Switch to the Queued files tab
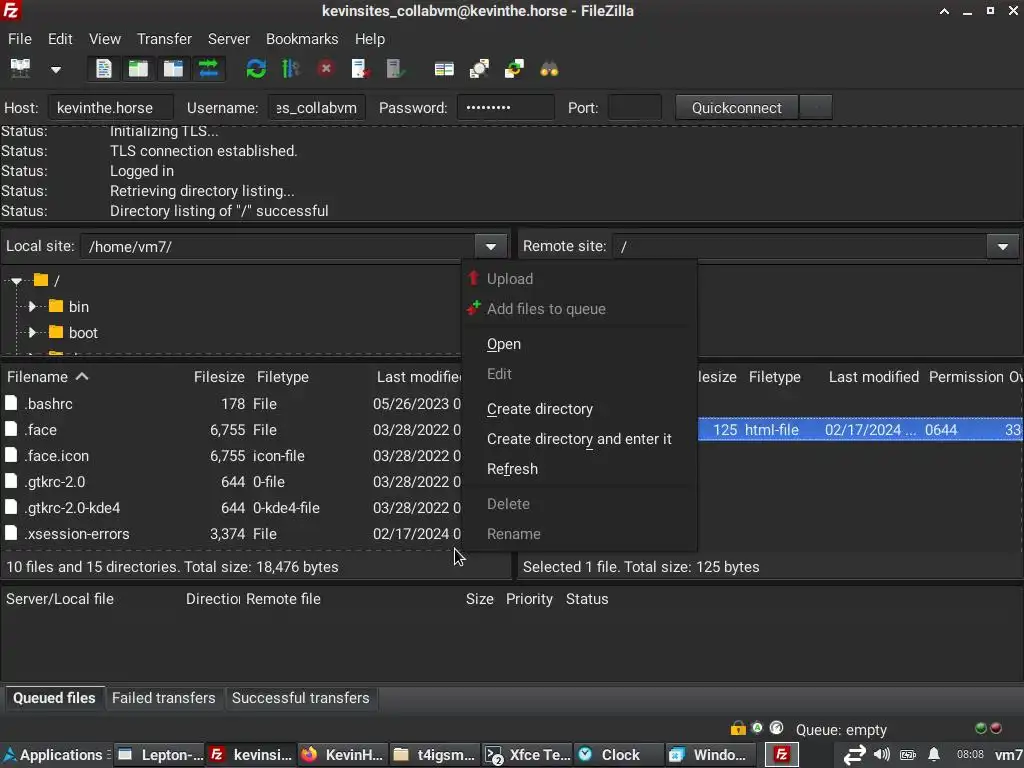 pos(54,697)
